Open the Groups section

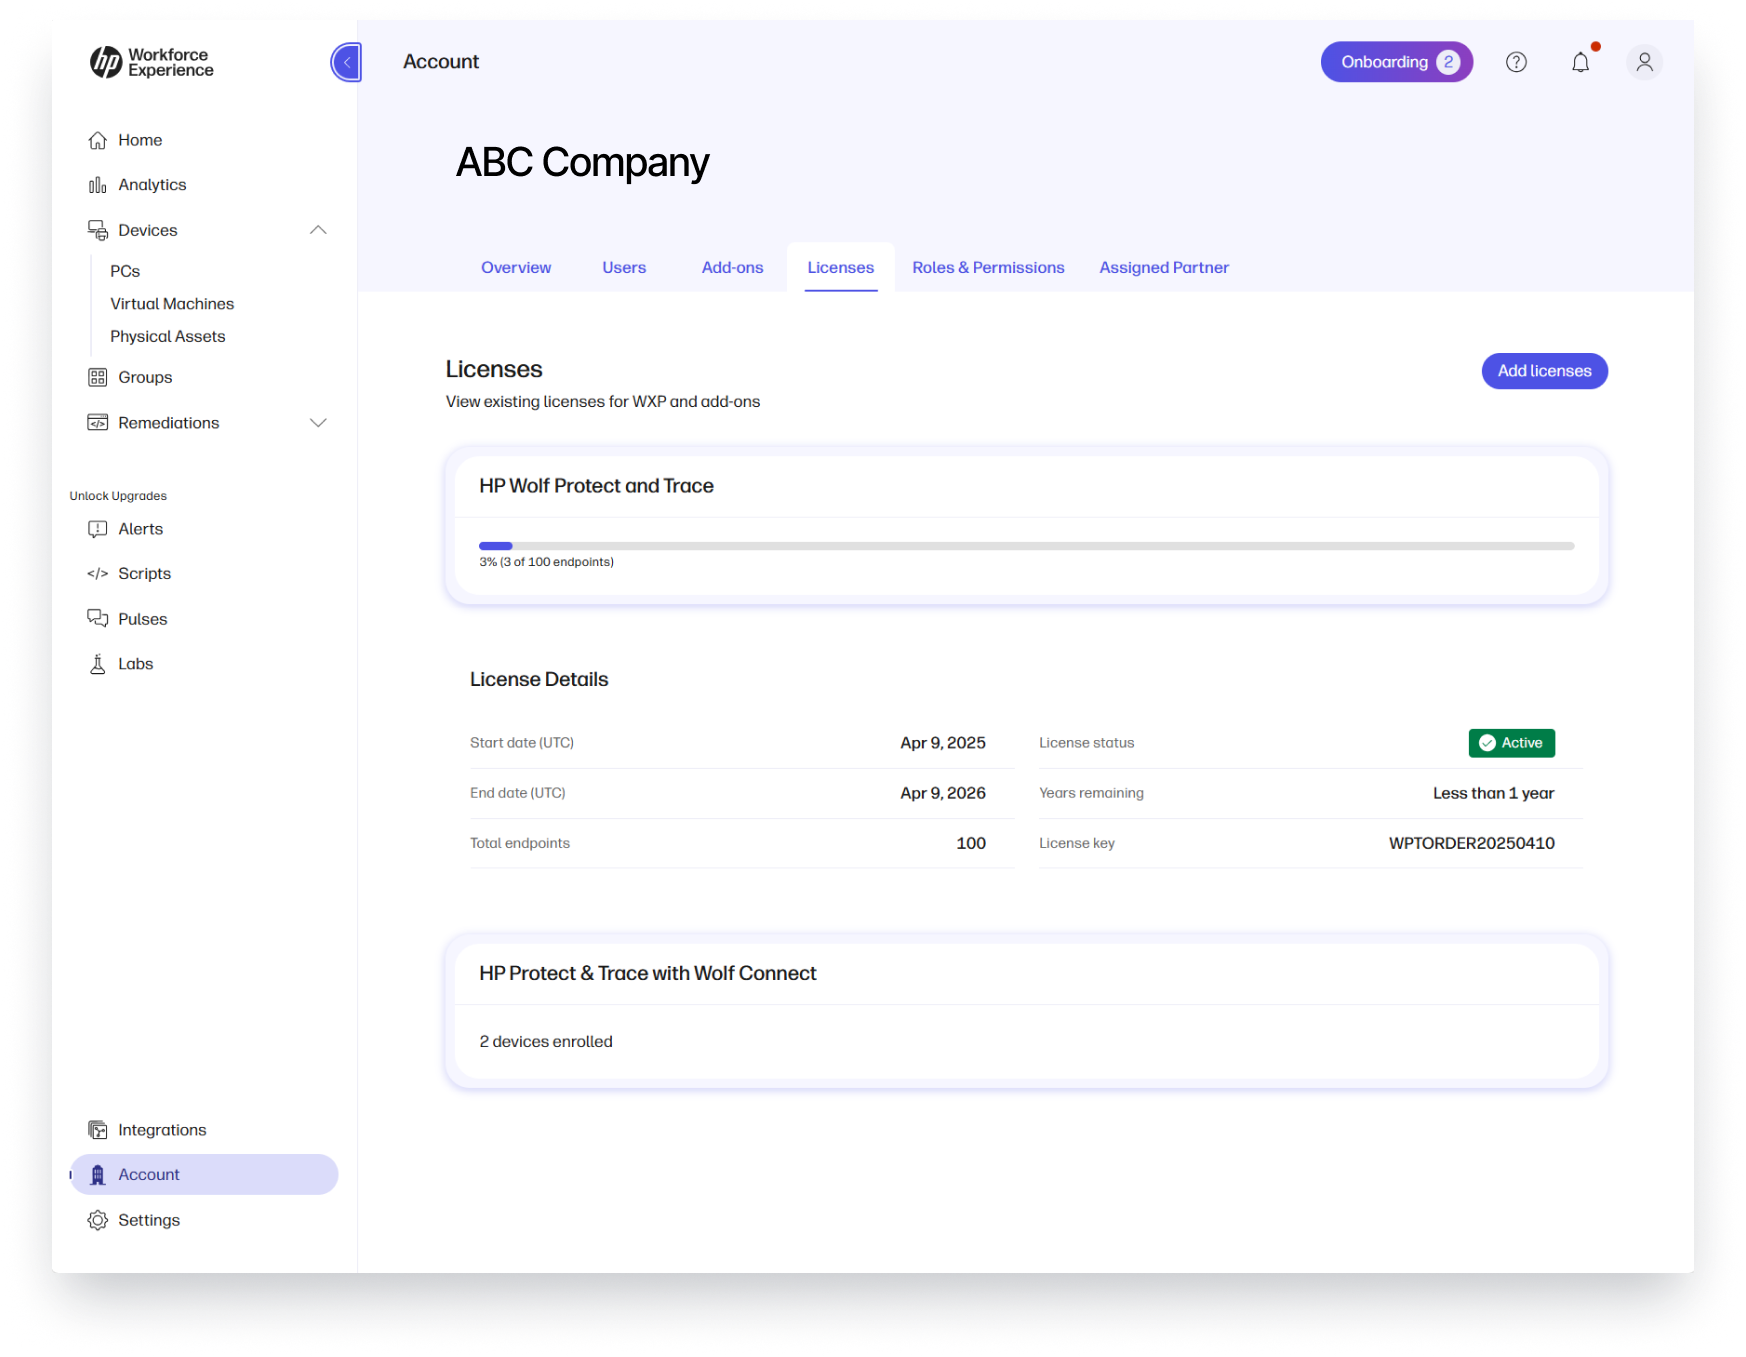[144, 377]
